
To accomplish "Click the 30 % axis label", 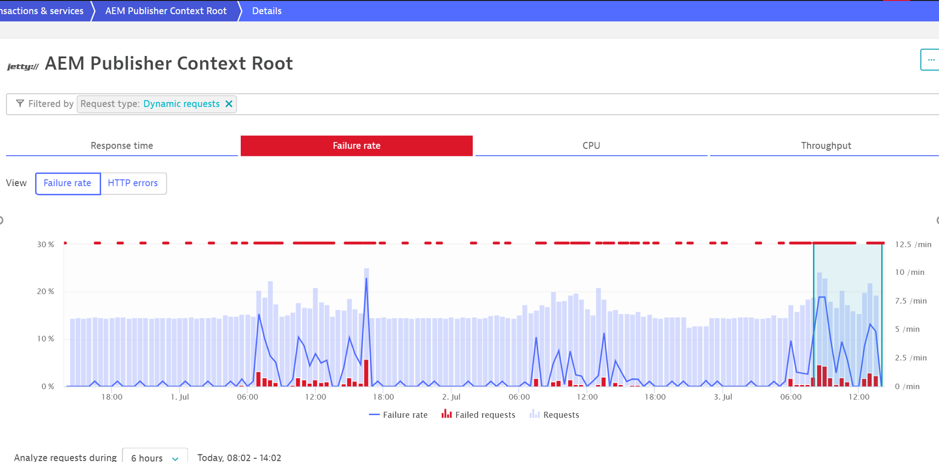I will tap(47, 244).
